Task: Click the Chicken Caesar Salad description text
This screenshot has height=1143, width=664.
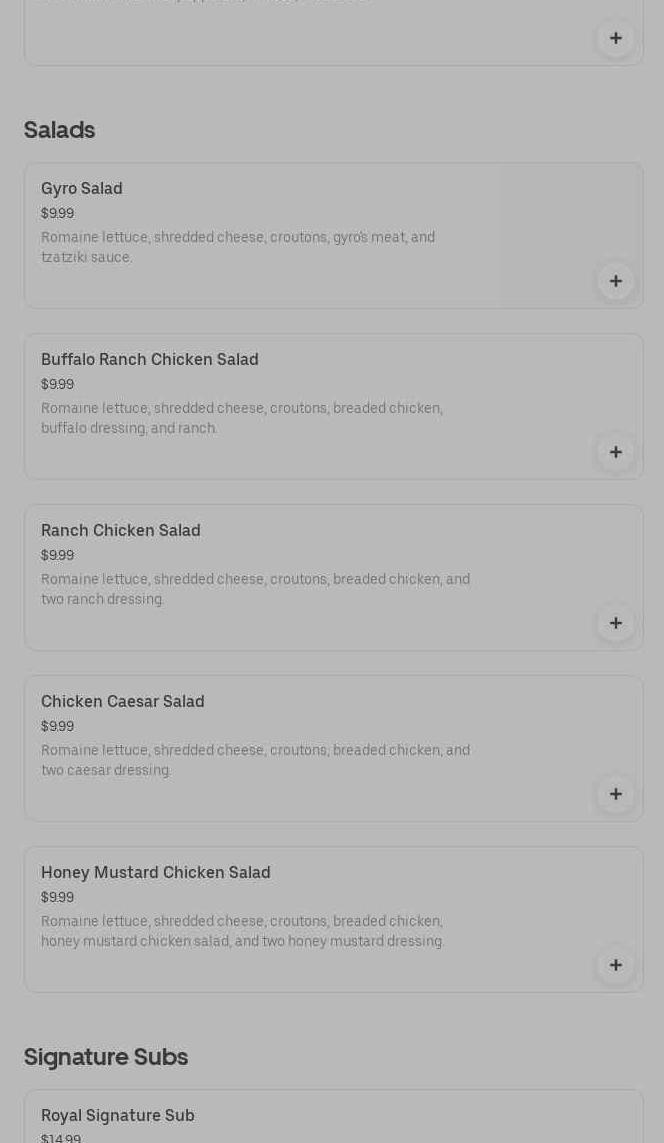Action: pos(255,760)
